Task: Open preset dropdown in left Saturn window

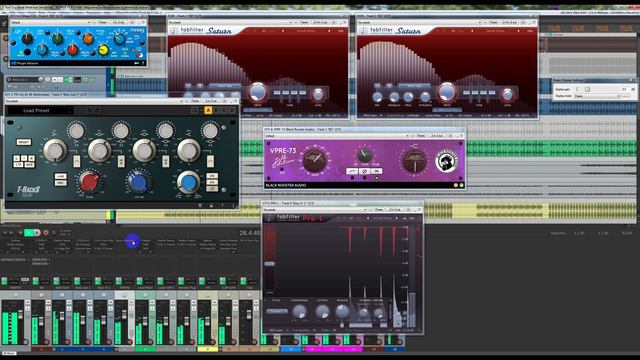Action: (231, 22)
